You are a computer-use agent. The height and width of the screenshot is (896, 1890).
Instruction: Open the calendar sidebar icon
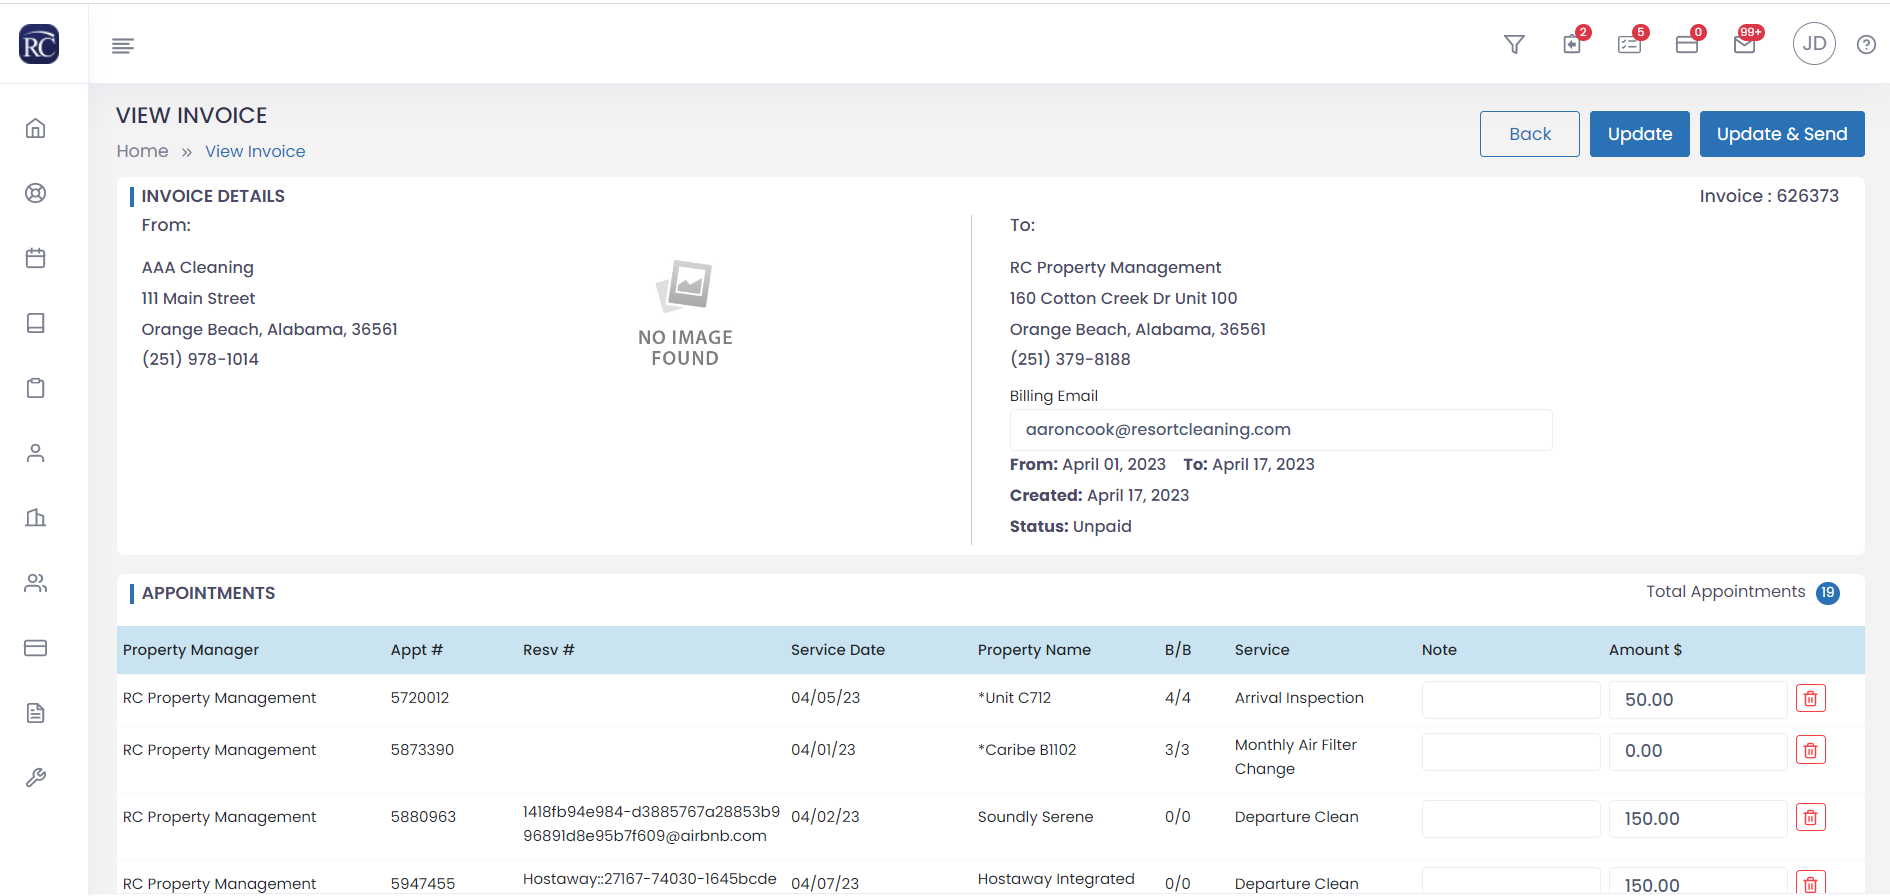tap(36, 258)
